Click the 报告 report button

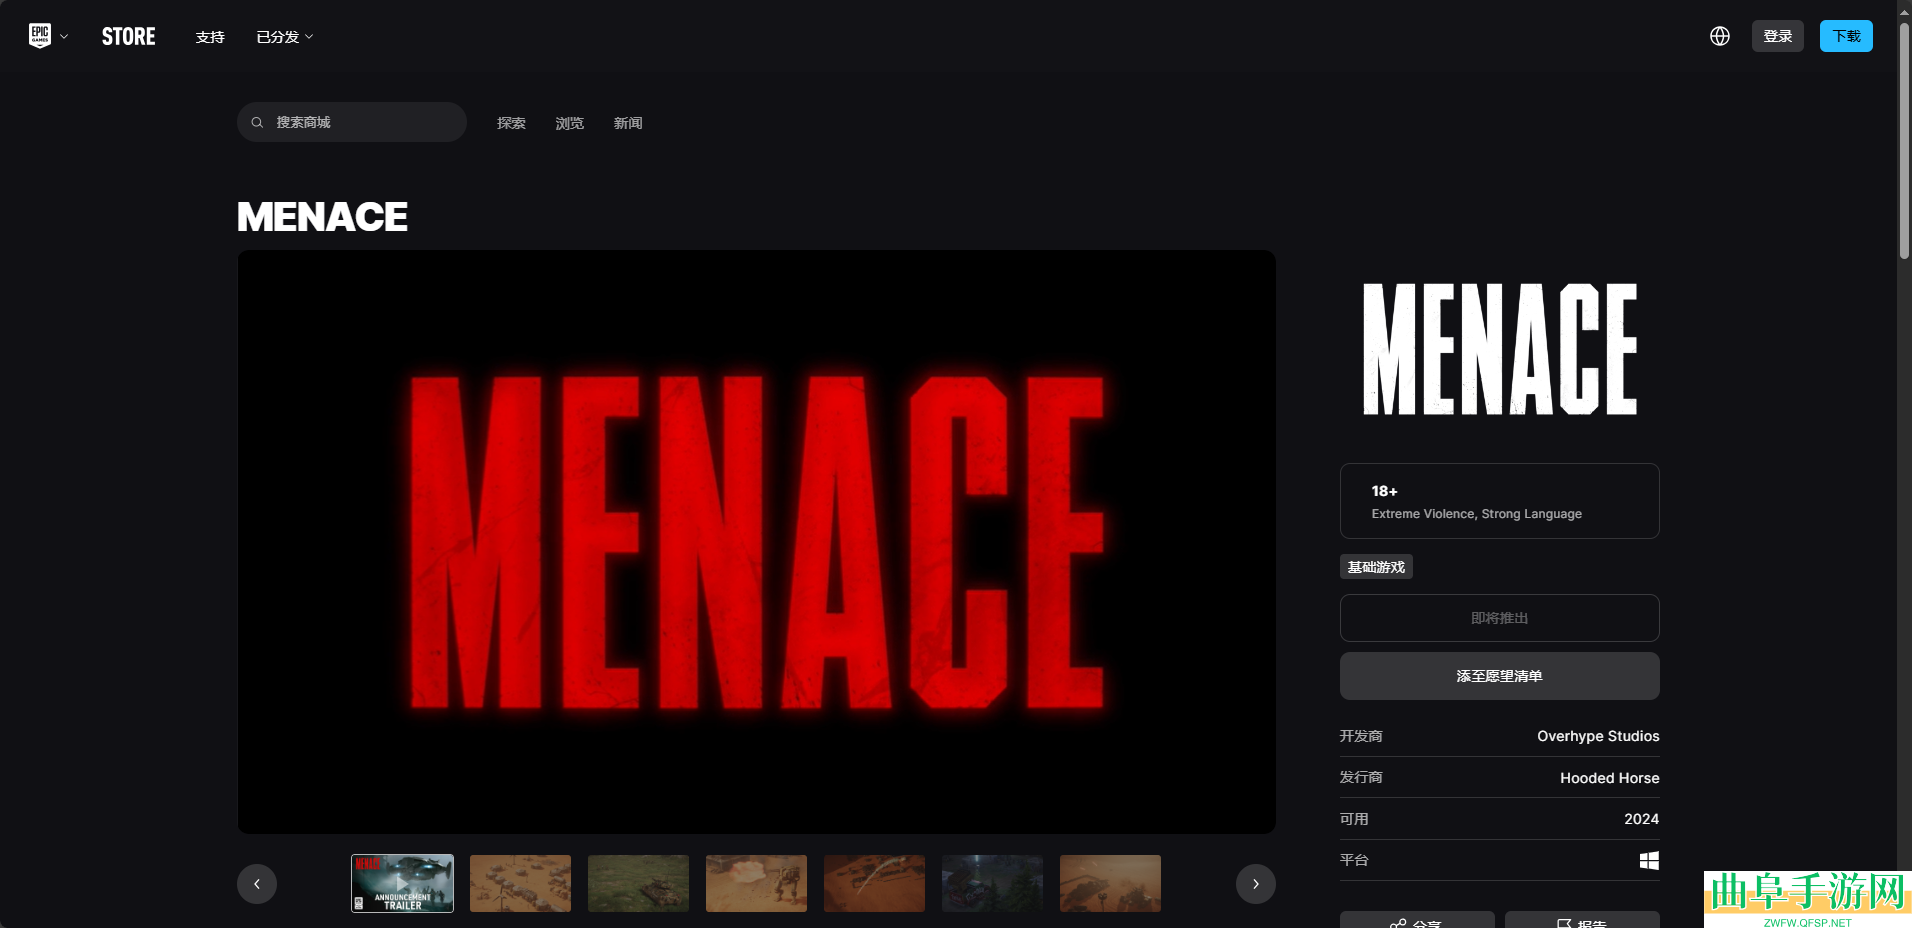[1582, 921]
